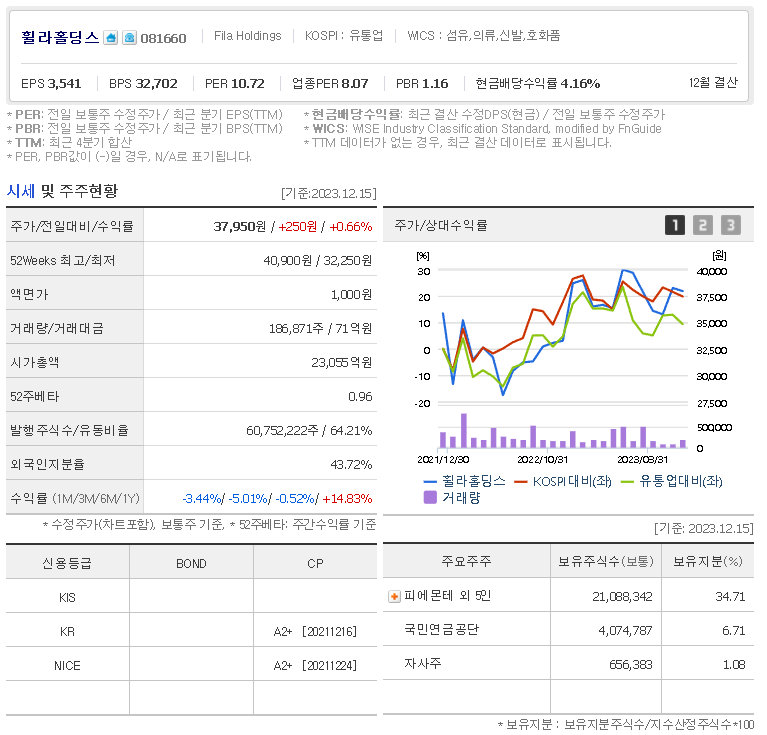Click shares held 21,088,342

point(622,597)
